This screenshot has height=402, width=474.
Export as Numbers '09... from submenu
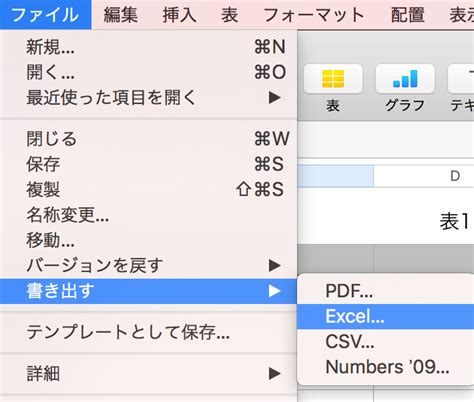(x=386, y=367)
